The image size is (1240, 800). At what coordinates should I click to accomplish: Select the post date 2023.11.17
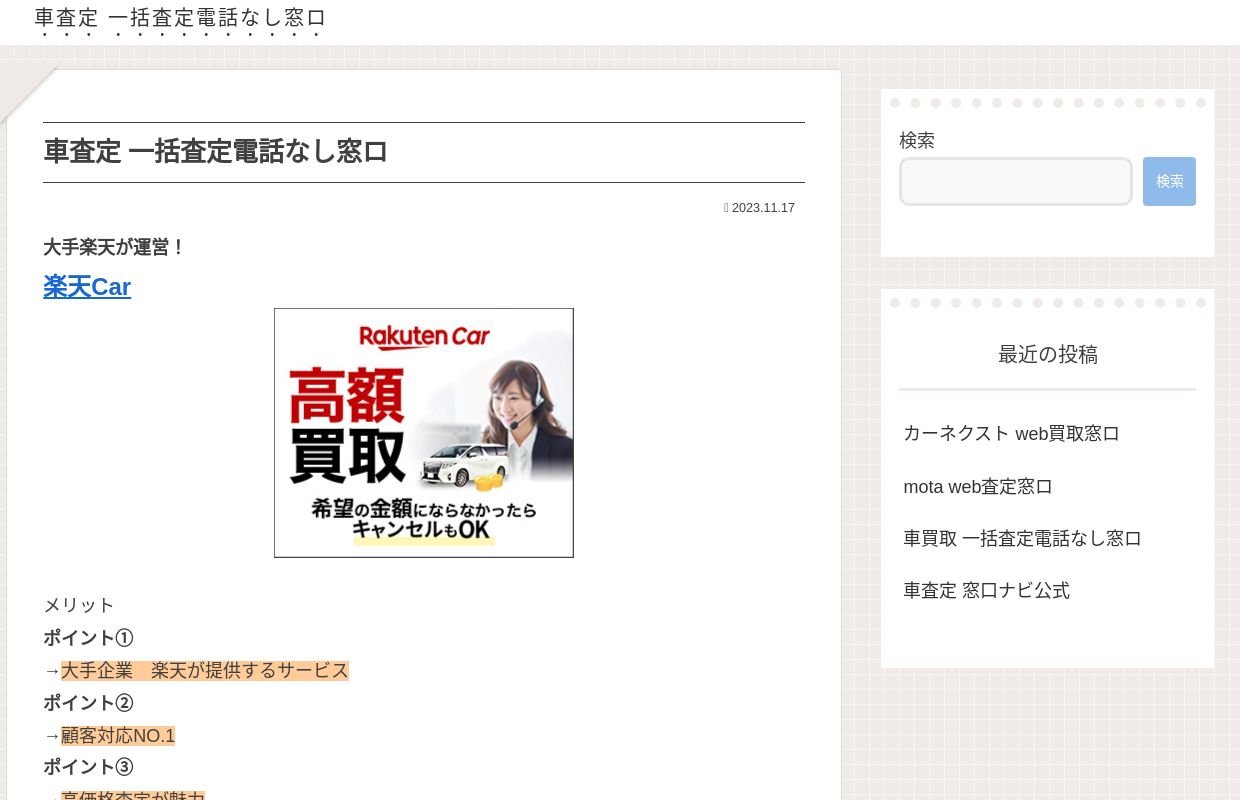tap(763, 208)
